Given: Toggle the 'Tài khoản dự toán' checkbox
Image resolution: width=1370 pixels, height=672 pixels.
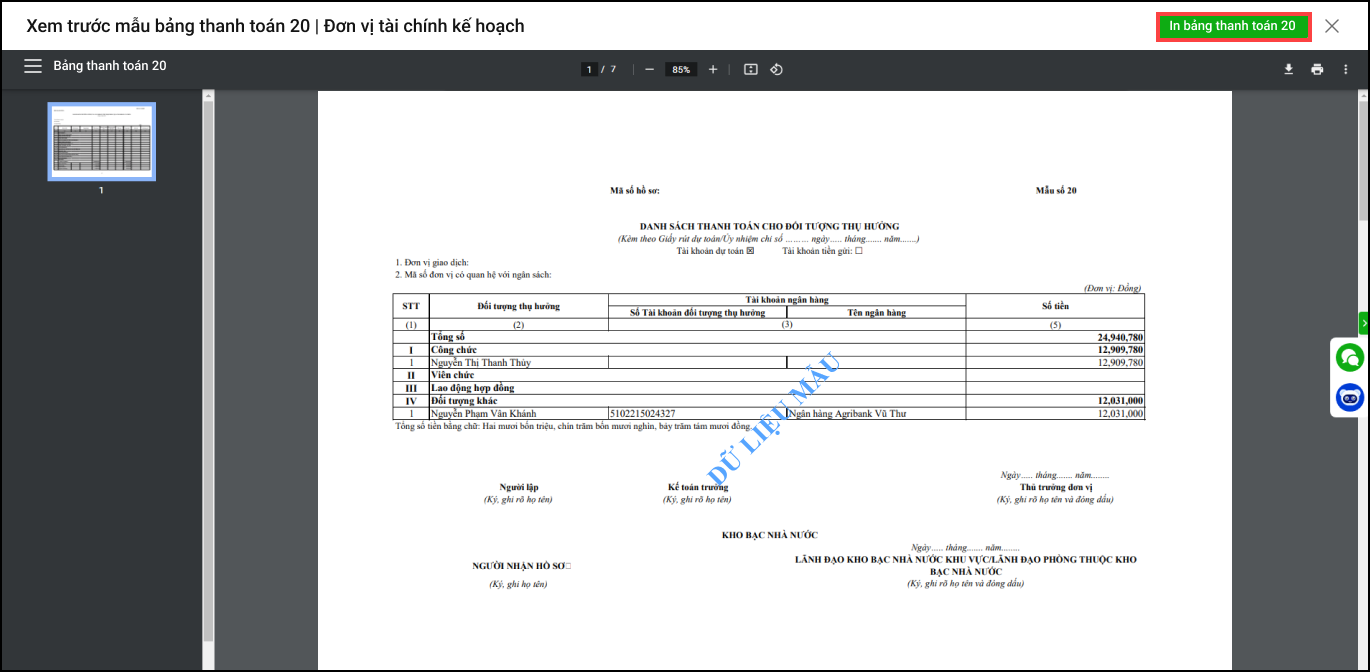Looking at the screenshot, I should point(751,251).
